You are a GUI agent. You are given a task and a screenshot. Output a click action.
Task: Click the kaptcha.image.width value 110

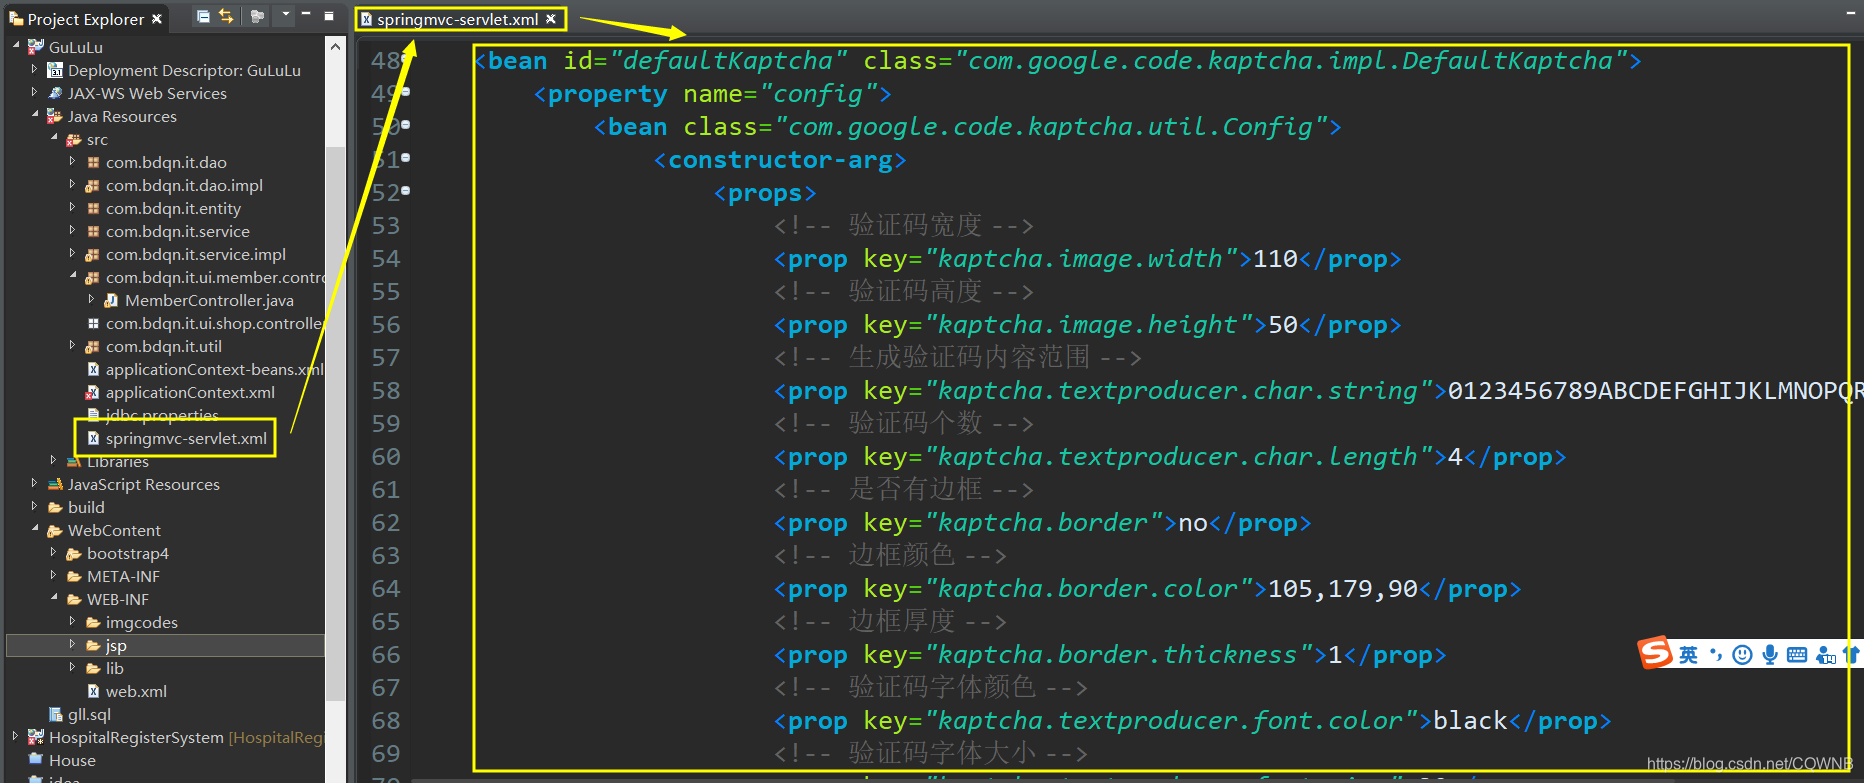[x=1275, y=259]
